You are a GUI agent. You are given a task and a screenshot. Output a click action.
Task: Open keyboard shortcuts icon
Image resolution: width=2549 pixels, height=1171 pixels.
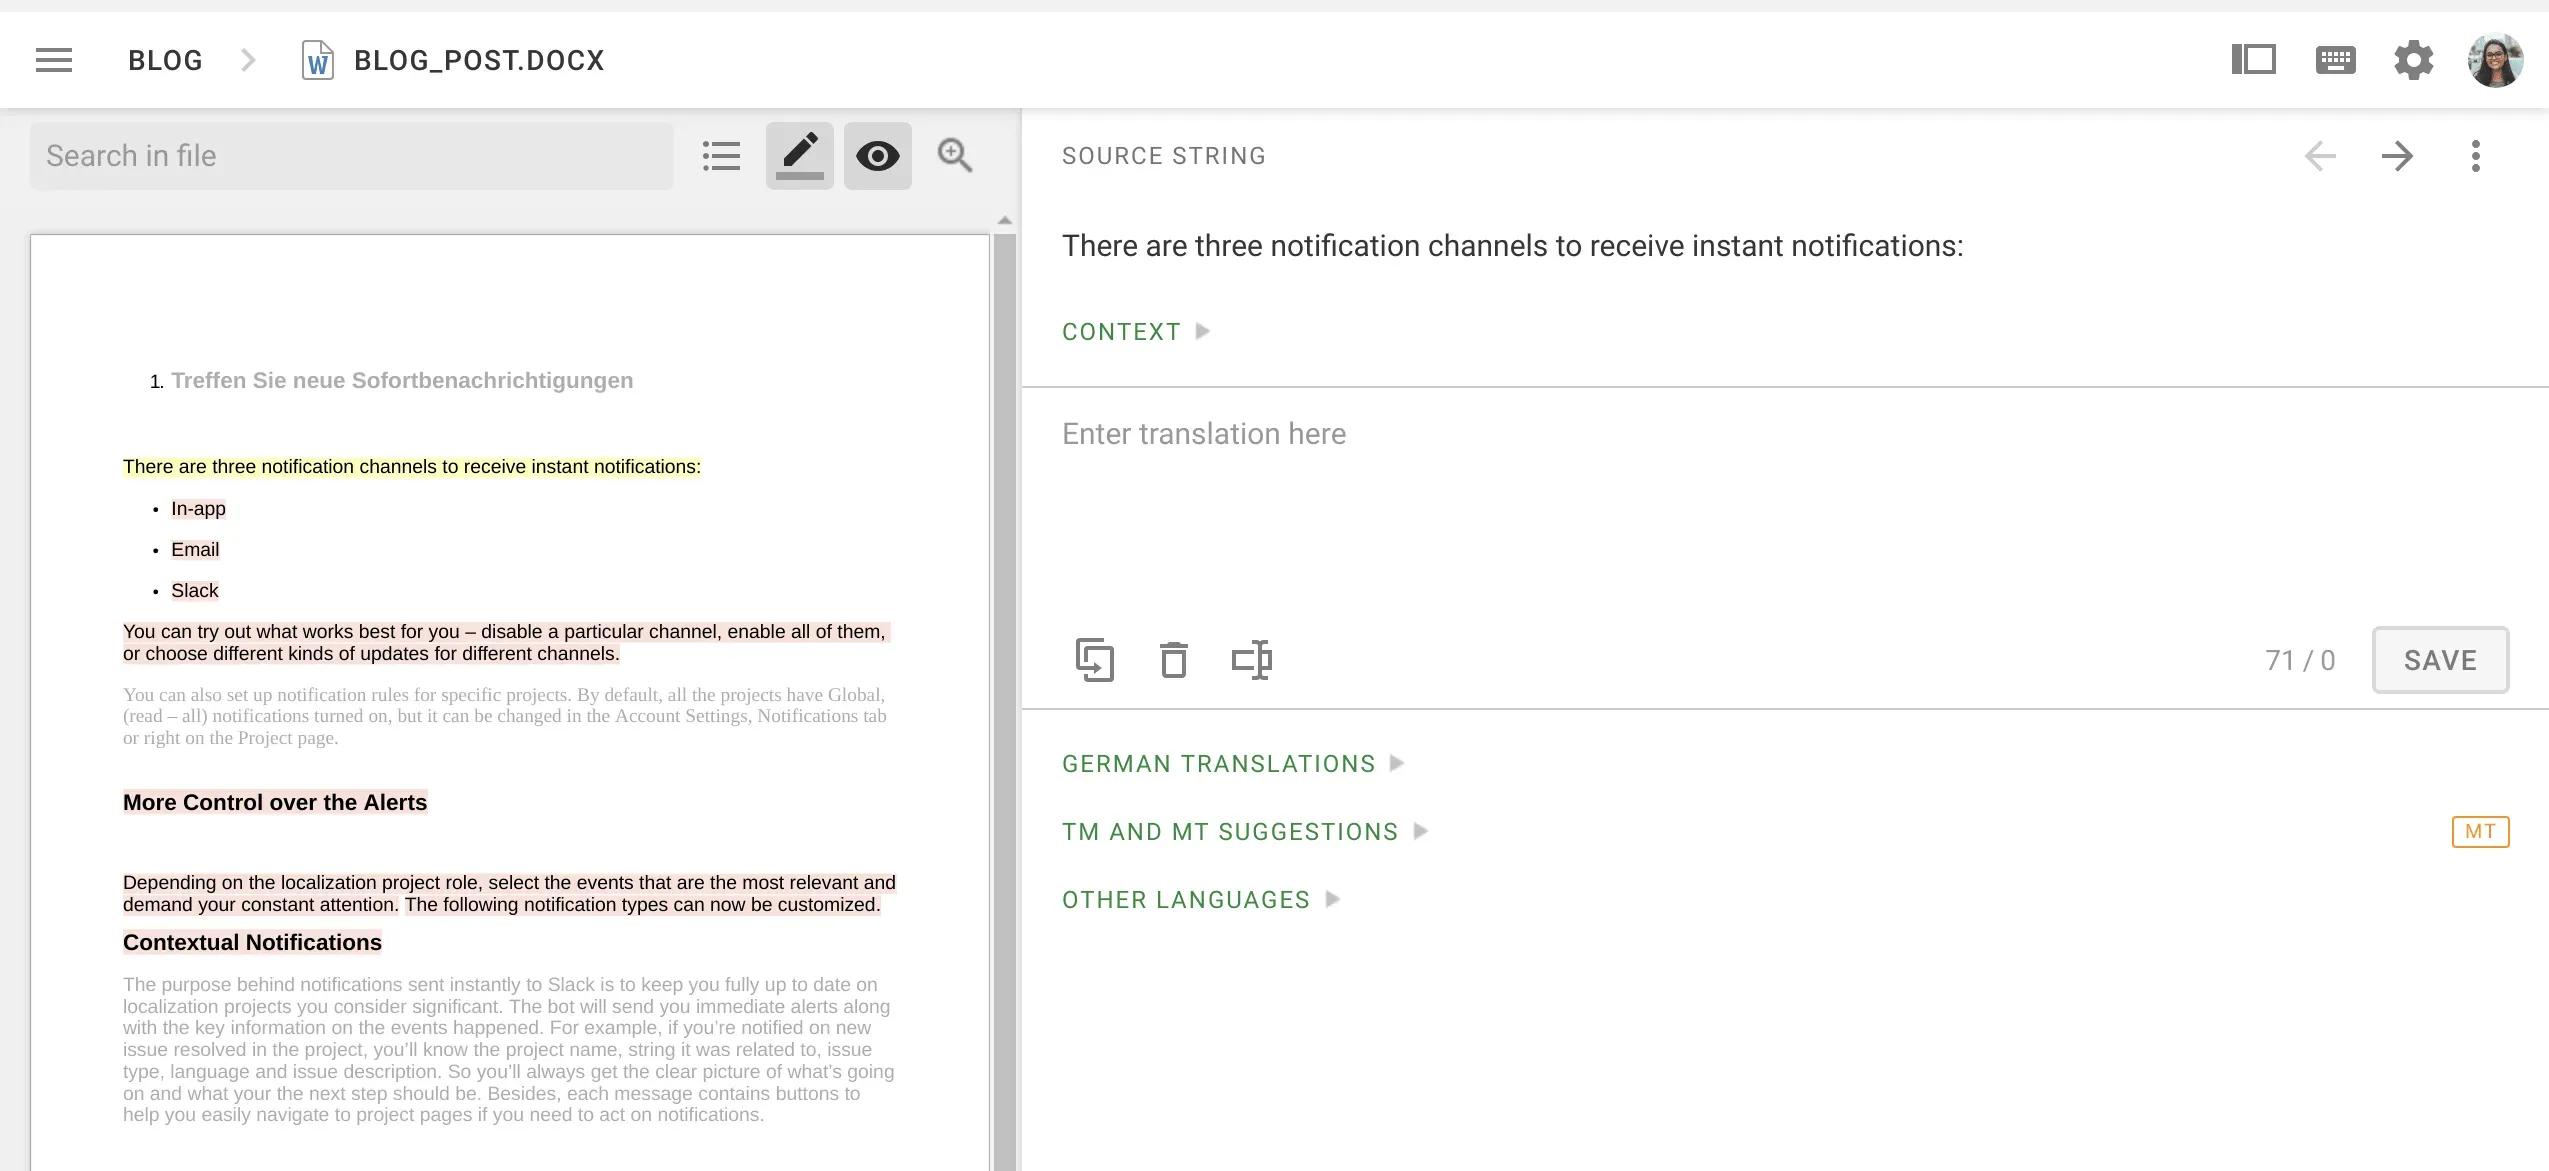(2335, 60)
